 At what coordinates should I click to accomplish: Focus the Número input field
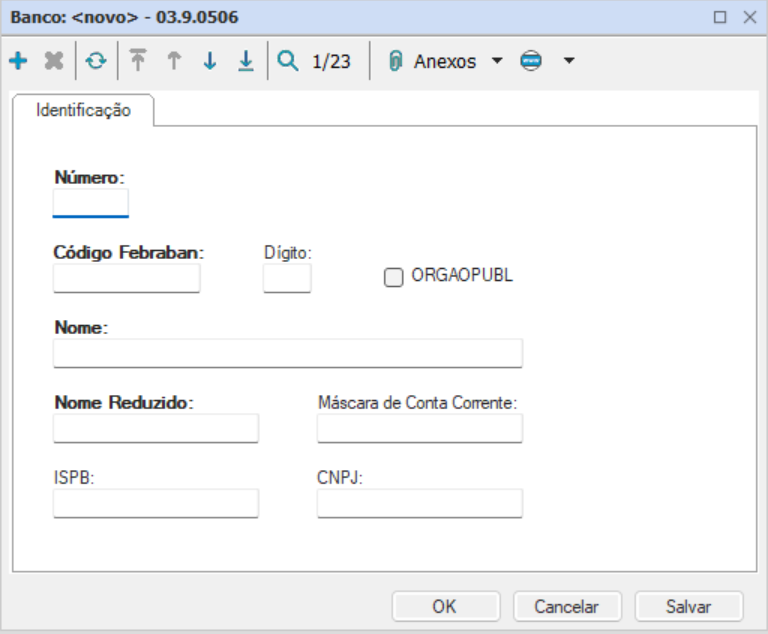(x=91, y=203)
